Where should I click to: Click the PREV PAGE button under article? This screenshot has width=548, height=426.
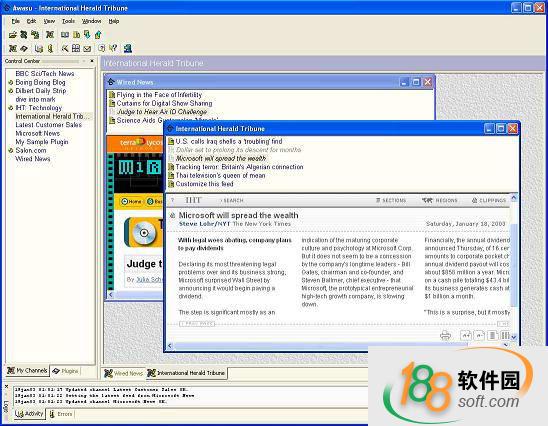197,324
